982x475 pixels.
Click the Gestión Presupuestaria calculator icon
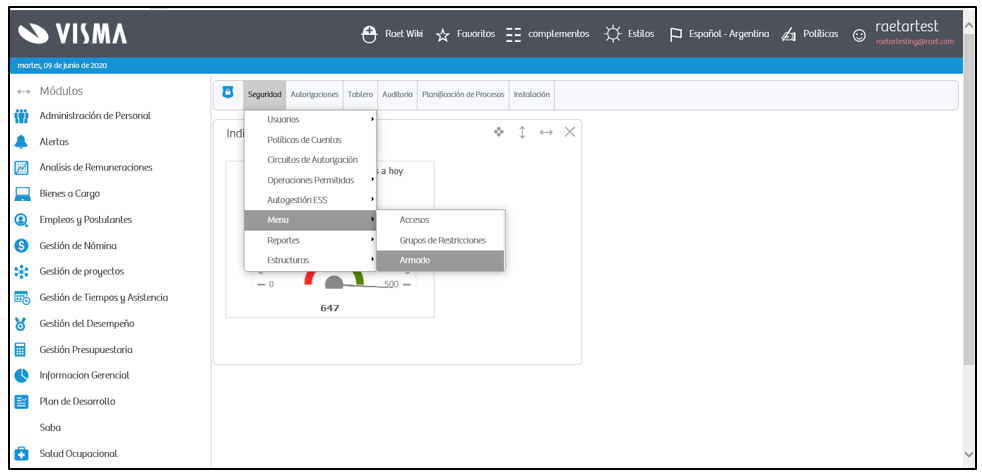22,350
